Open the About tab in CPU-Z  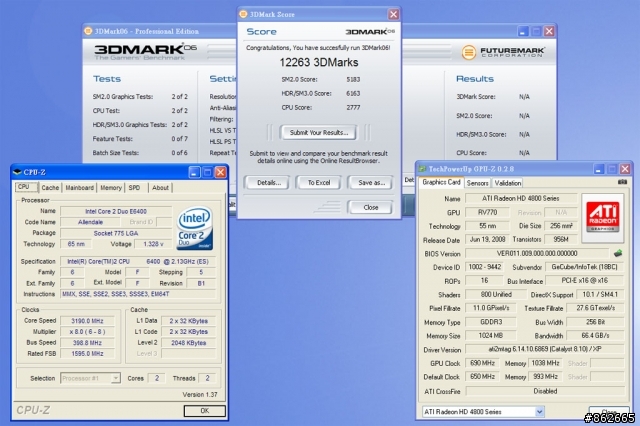(160, 188)
